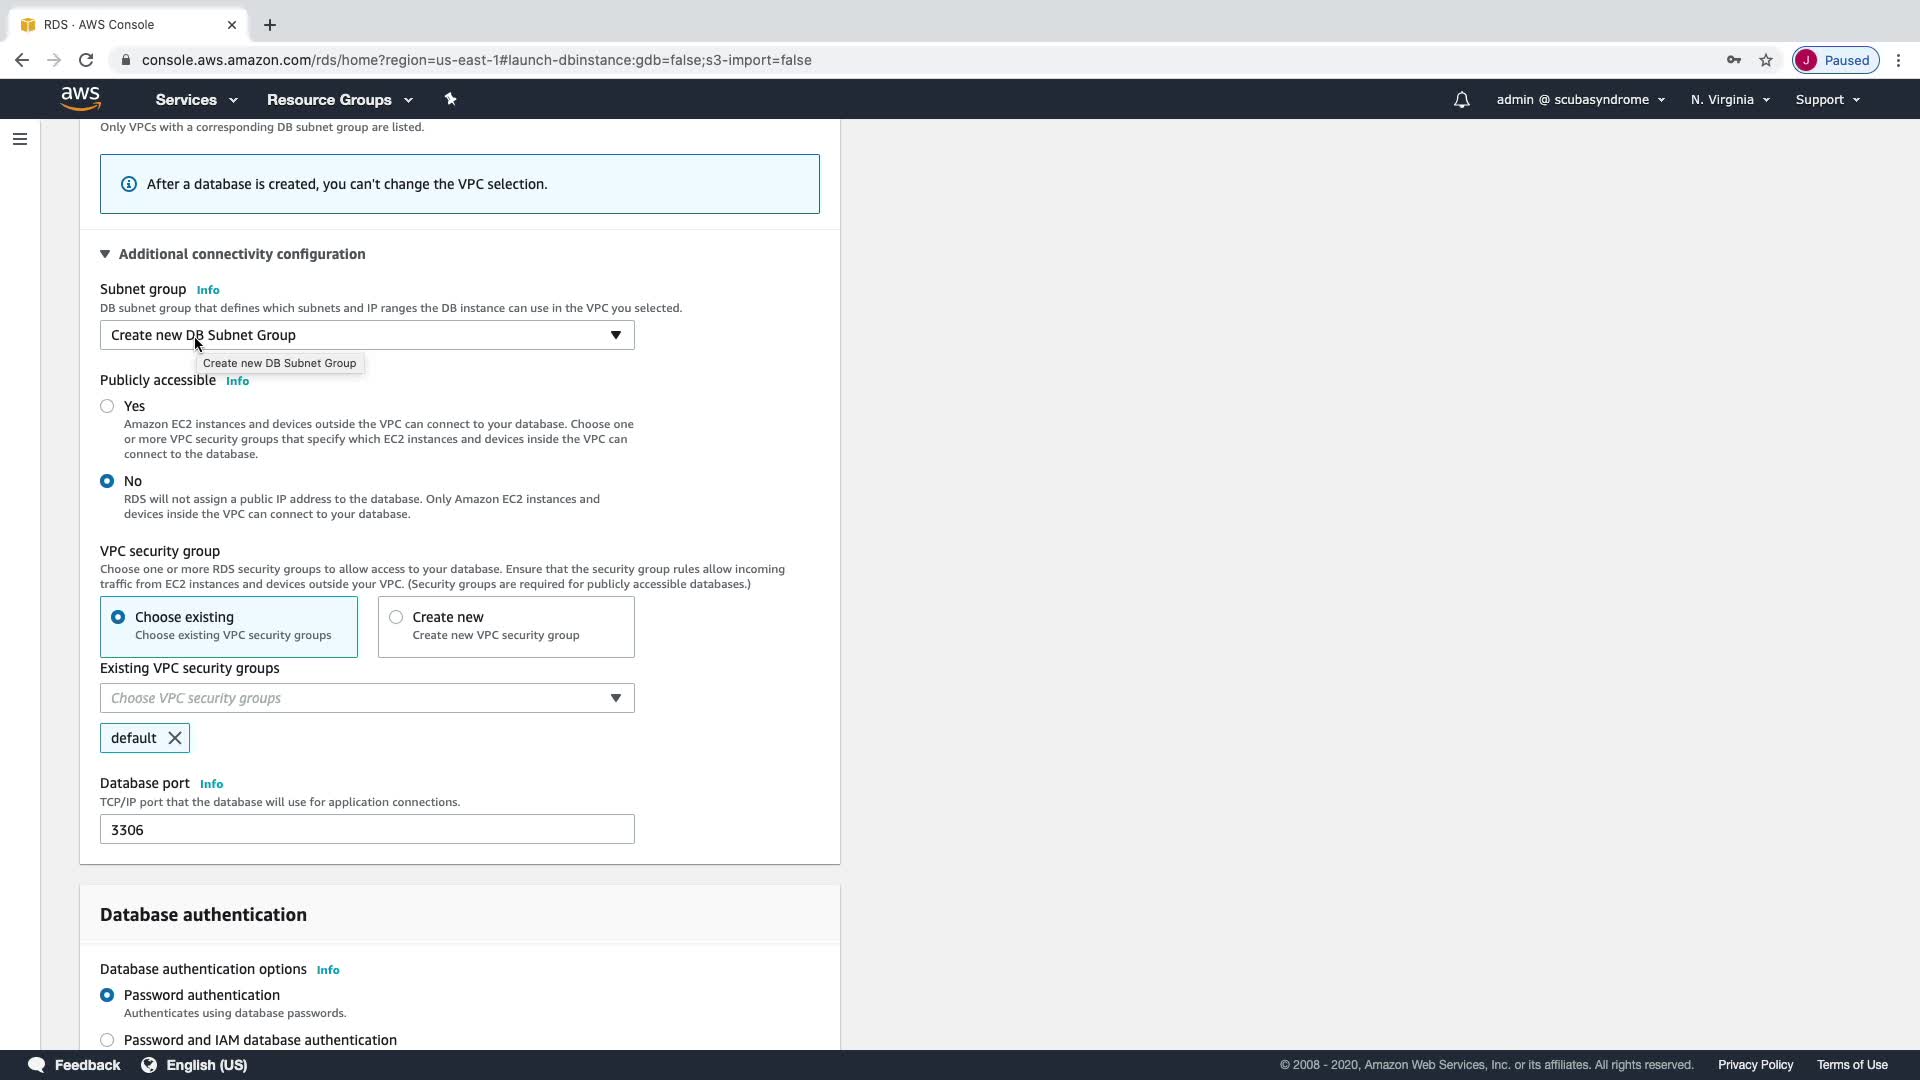Click the pin shortcut icon in navbar
Screen dimensions: 1920x1080
pyautogui.click(x=450, y=99)
